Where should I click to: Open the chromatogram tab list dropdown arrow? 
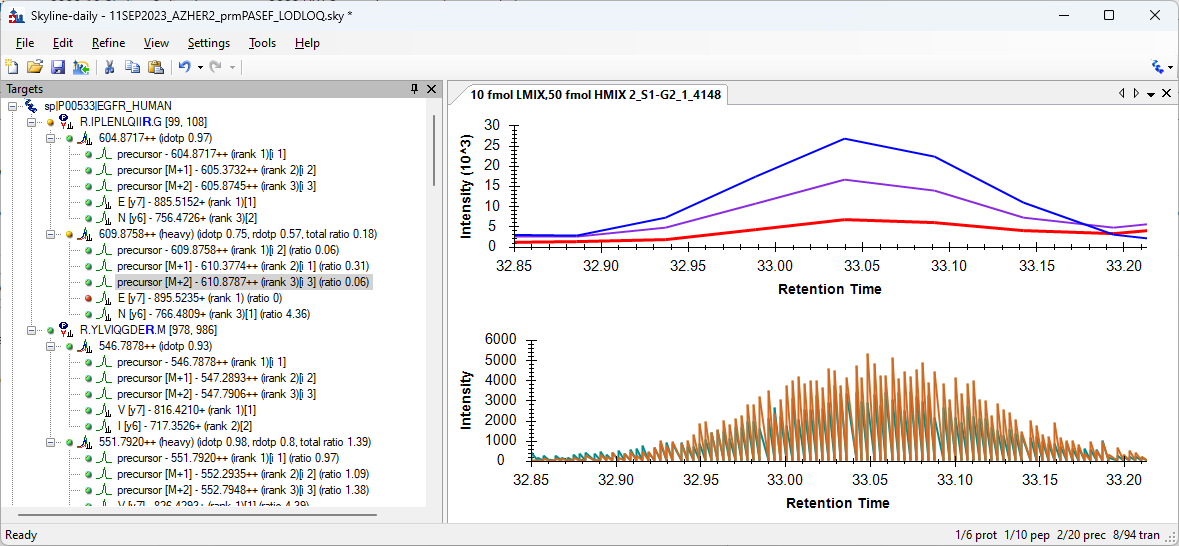click(1151, 94)
